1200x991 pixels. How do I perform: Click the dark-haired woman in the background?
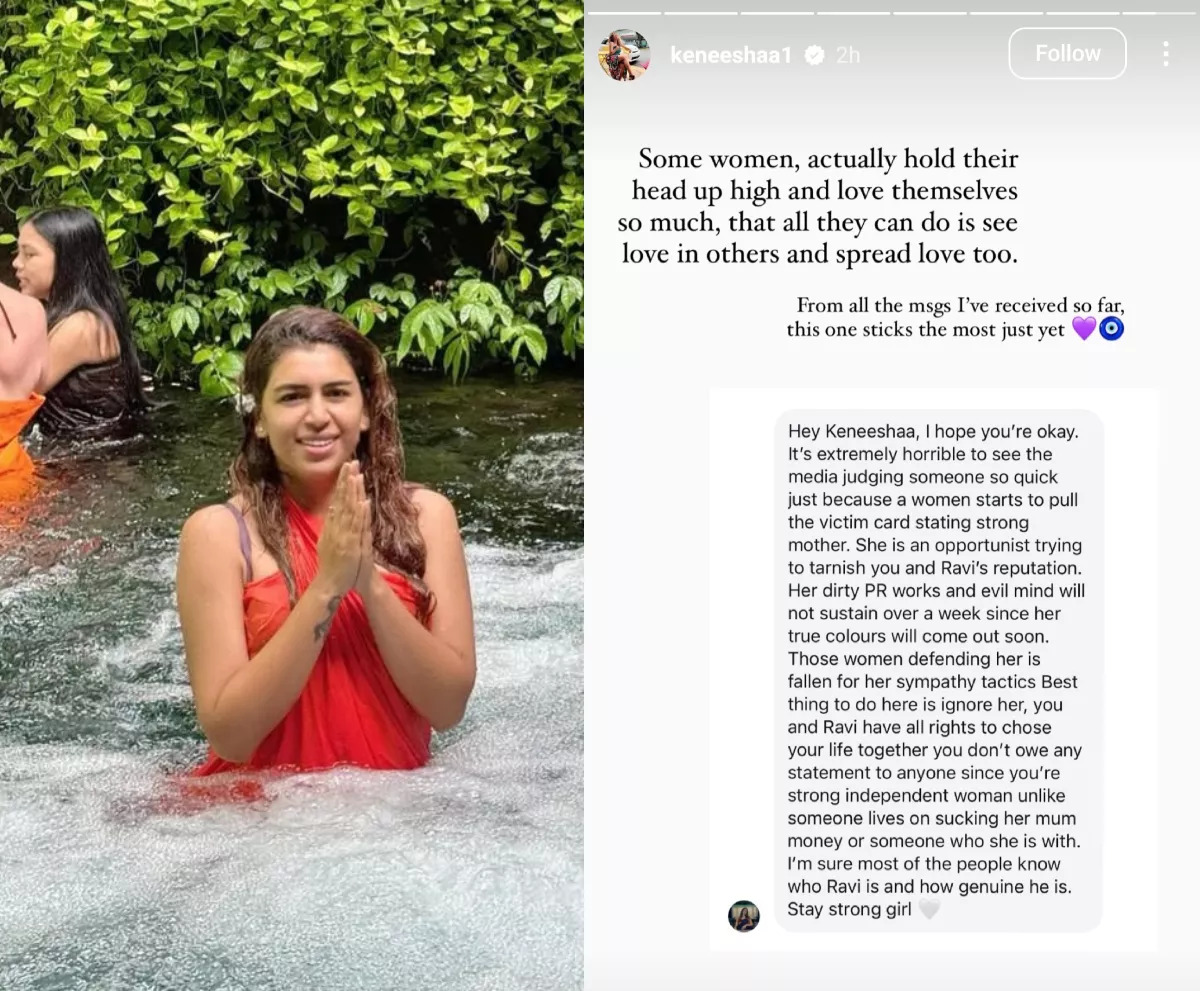click(78, 320)
